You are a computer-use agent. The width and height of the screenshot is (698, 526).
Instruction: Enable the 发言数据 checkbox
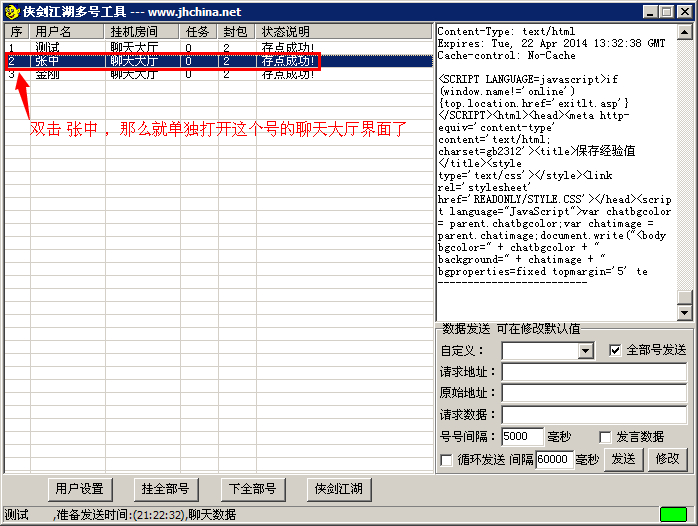click(605, 437)
